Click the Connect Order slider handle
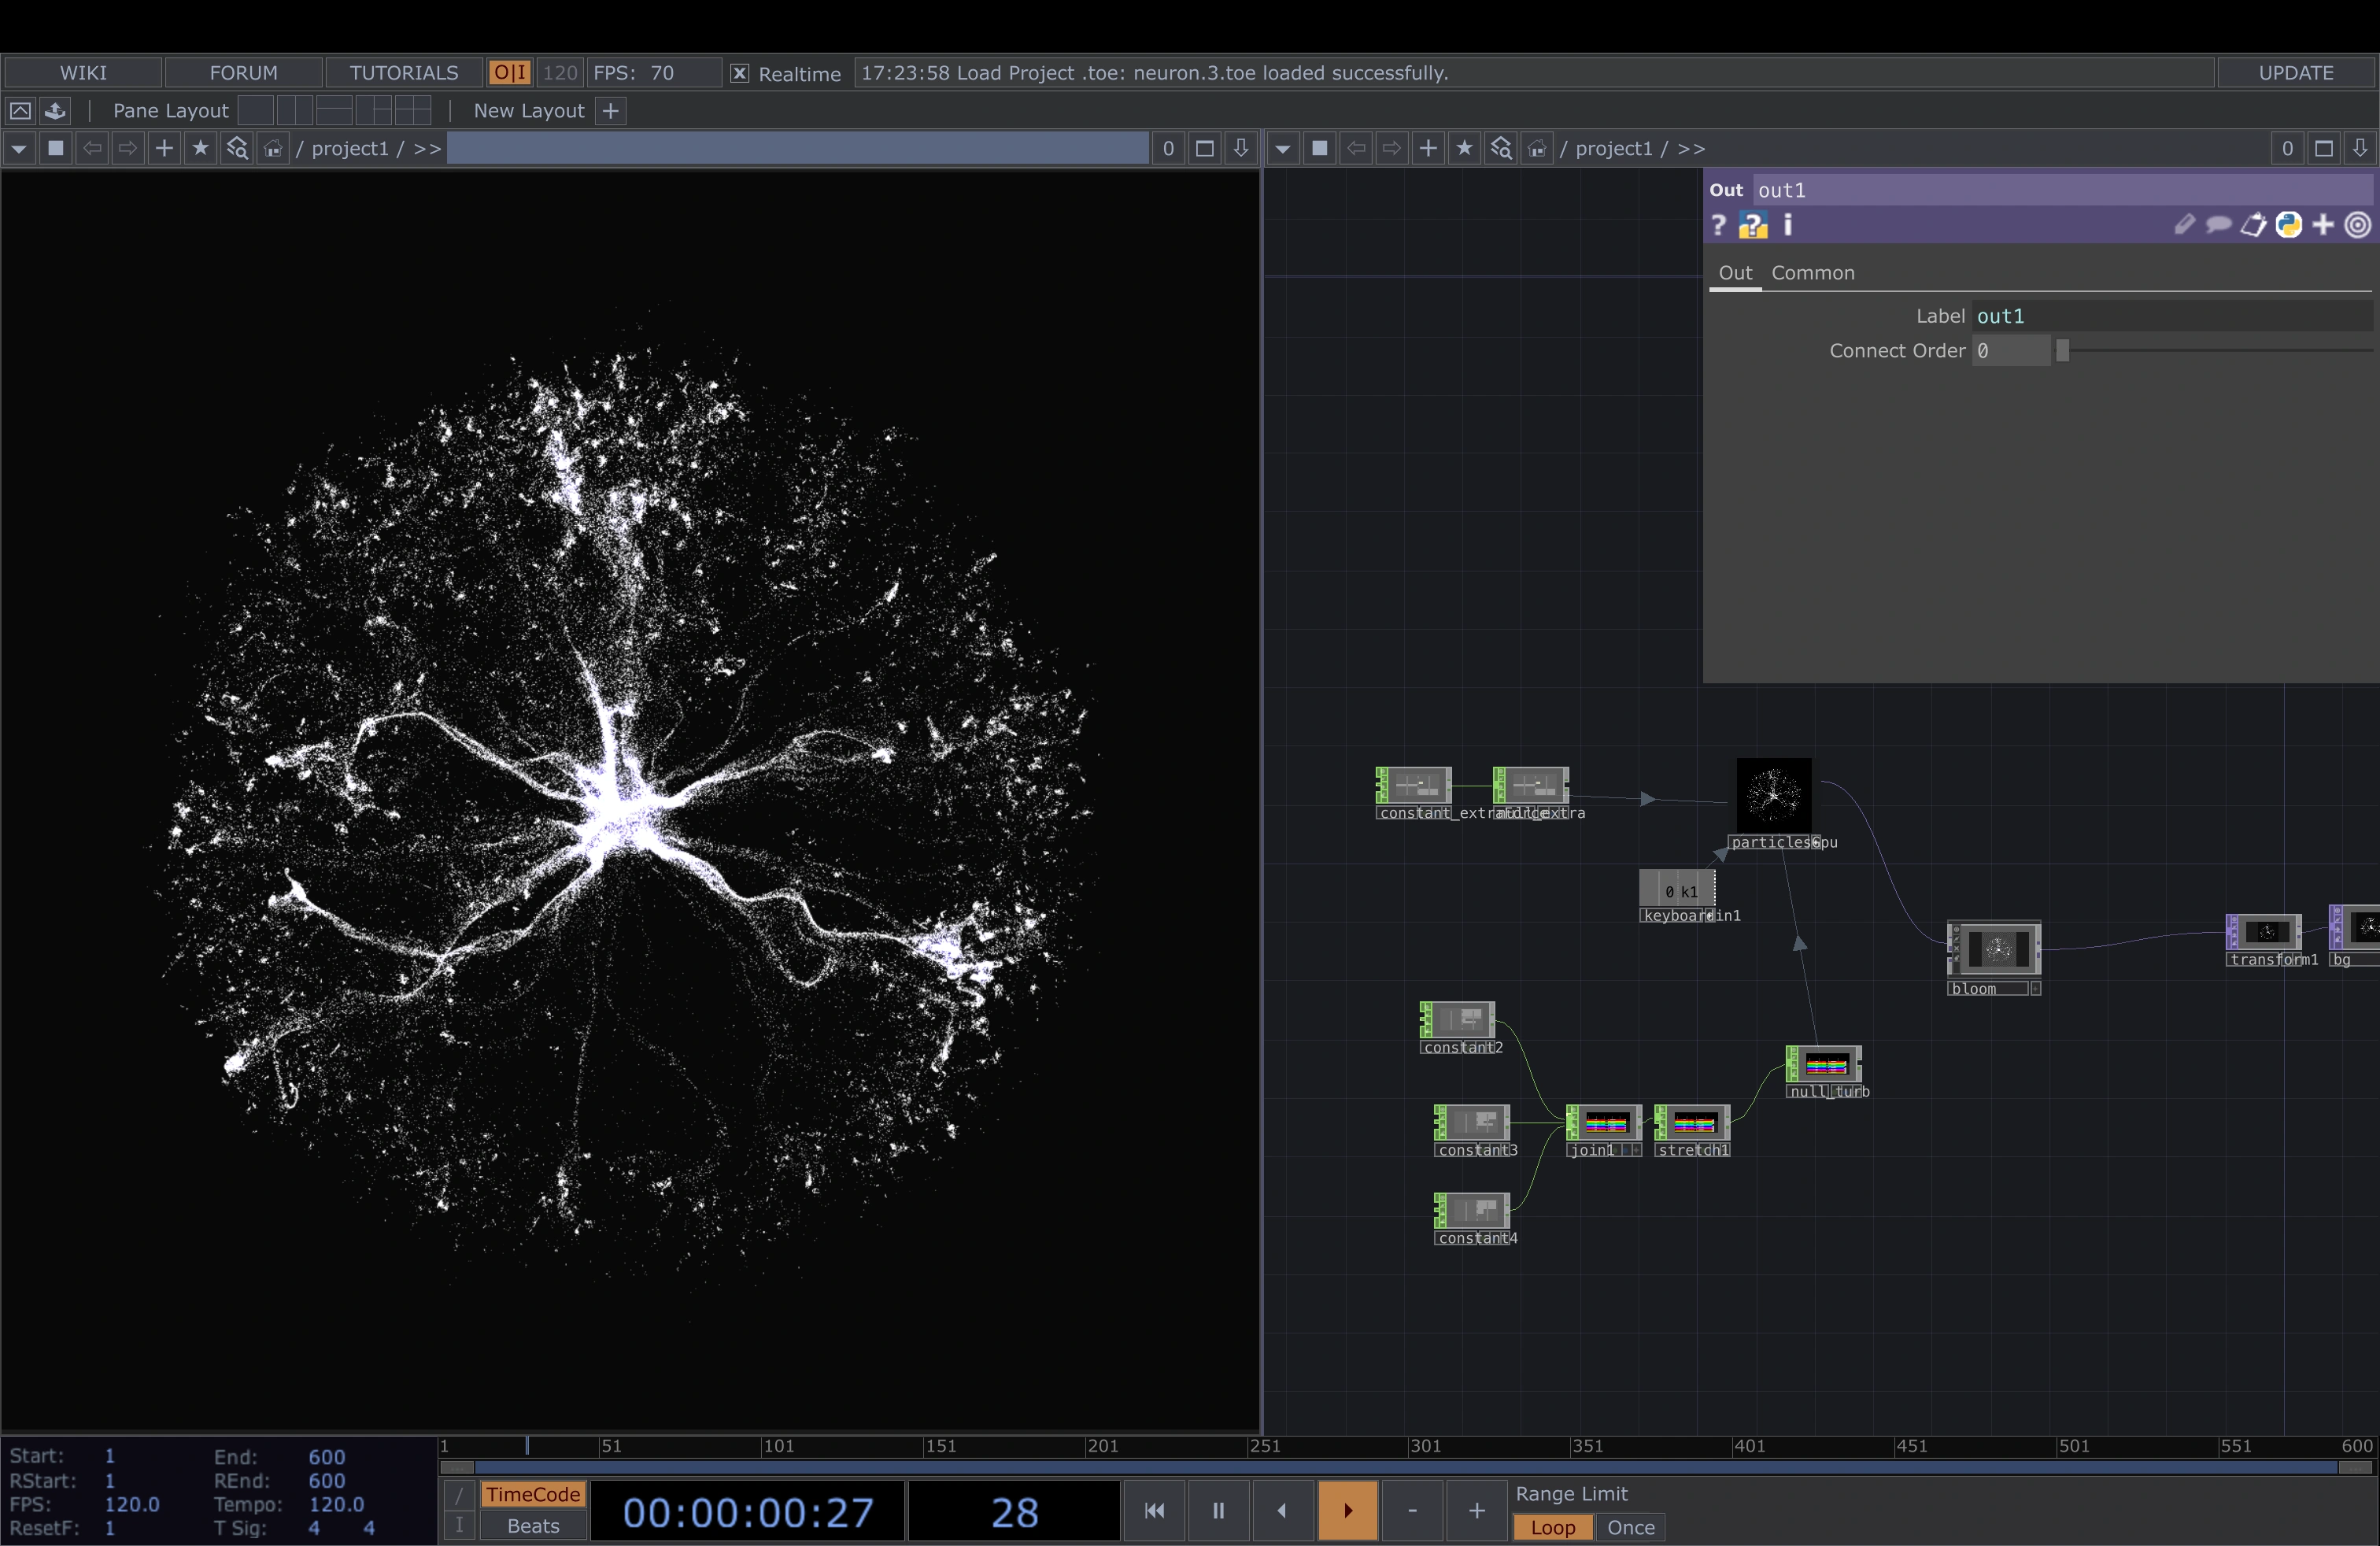The image size is (2380, 1546). [x=2061, y=350]
